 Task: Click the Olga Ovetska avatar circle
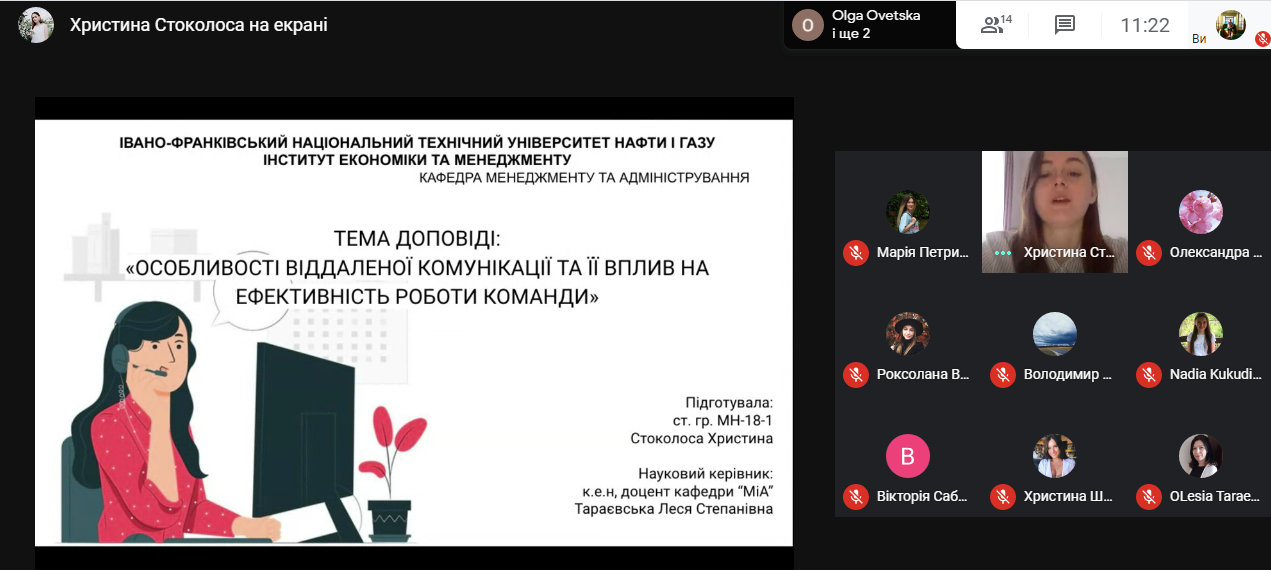point(808,25)
